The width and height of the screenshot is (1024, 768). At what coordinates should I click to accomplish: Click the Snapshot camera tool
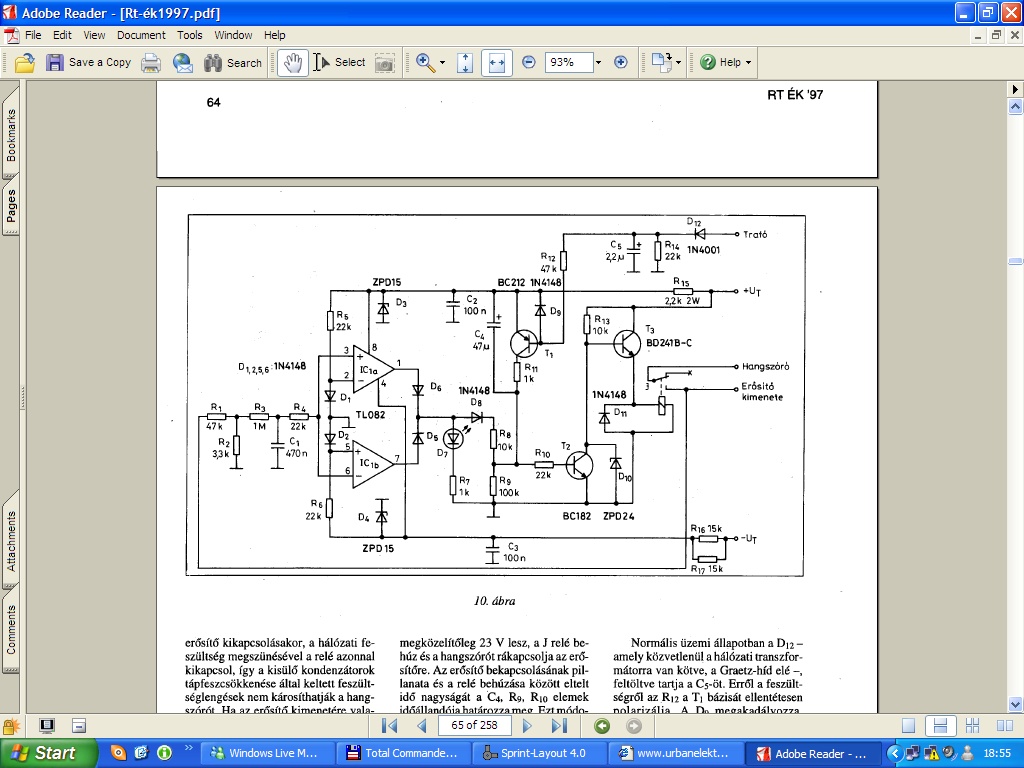[385, 63]
